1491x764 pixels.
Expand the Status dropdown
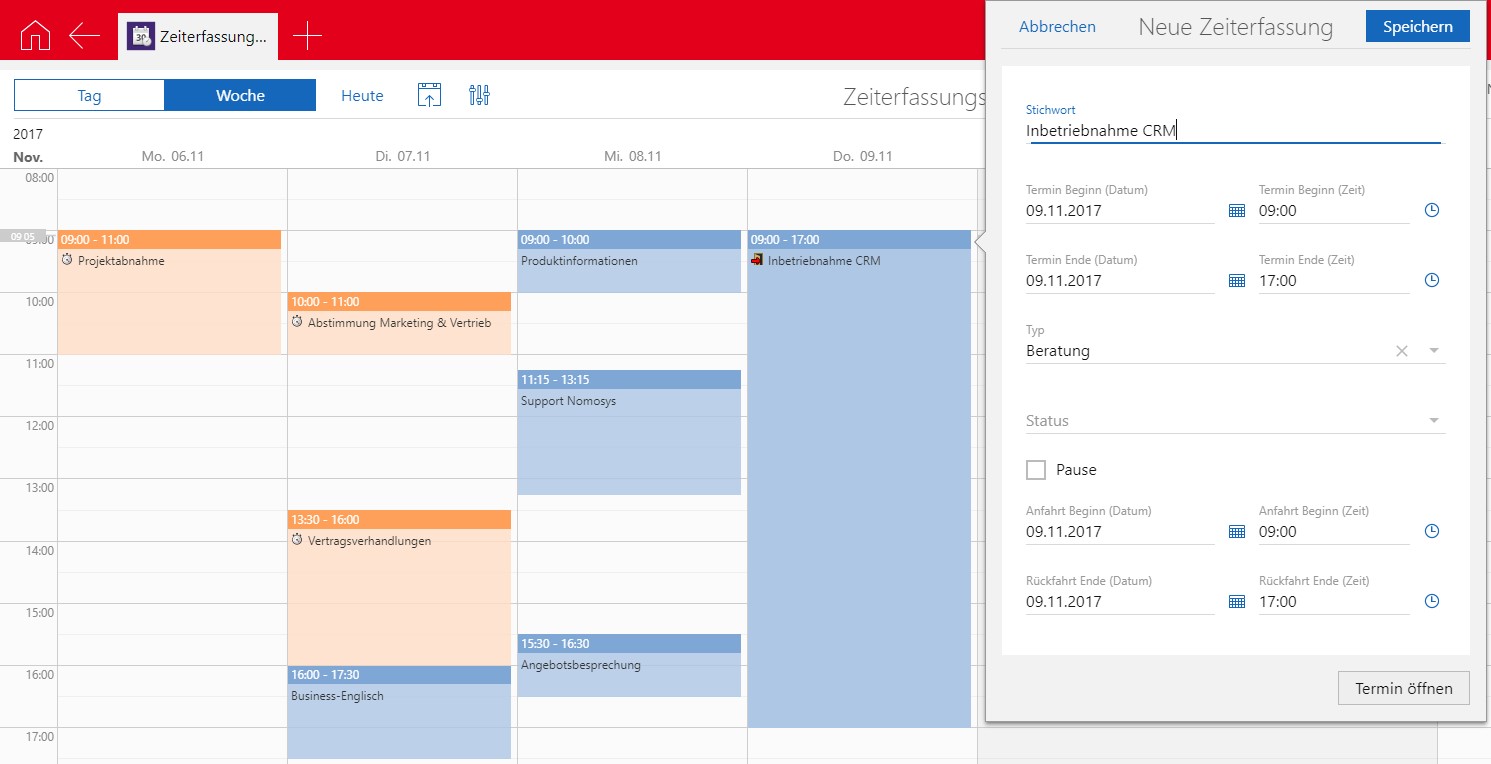[x=1434, y=421]
